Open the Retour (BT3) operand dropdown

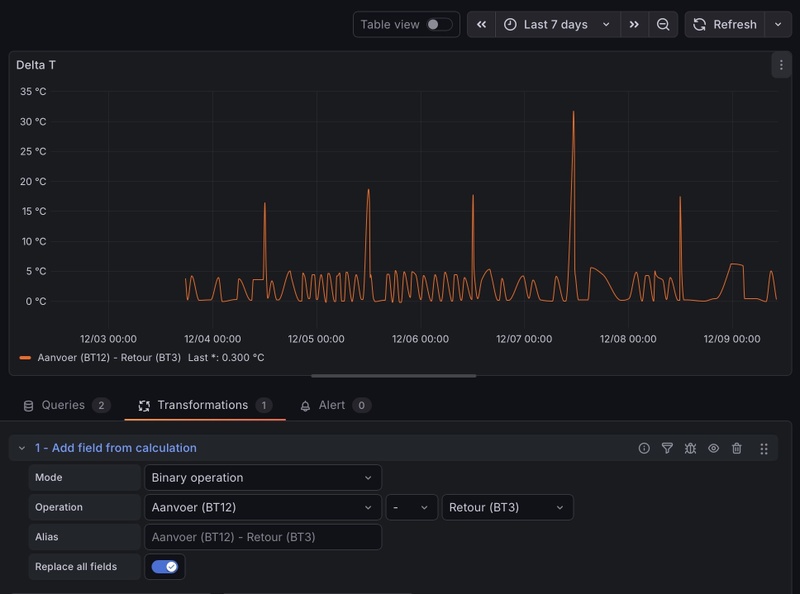pos(507,508)
